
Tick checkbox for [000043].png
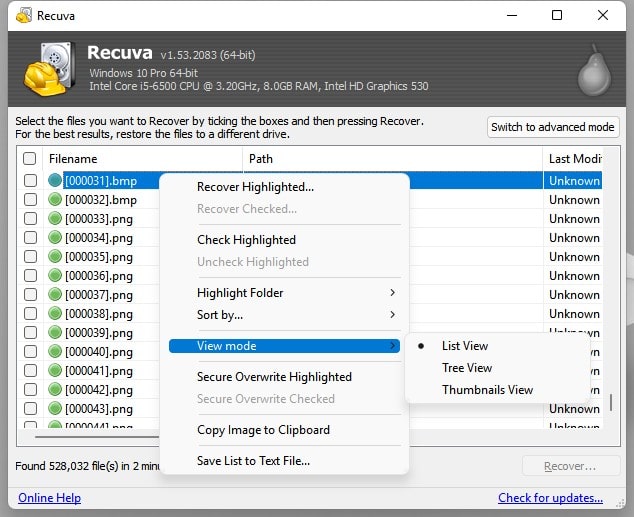click(30, 408)
